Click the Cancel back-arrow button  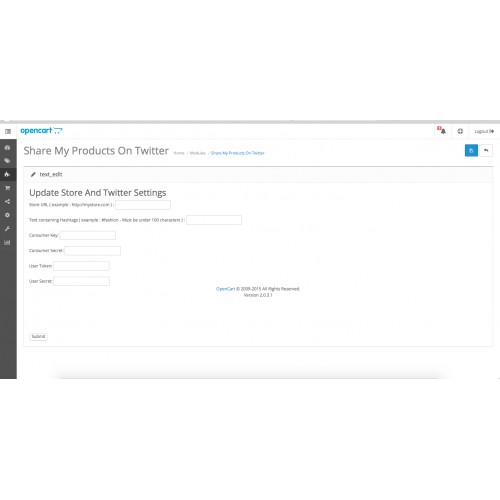coord(486,151)
